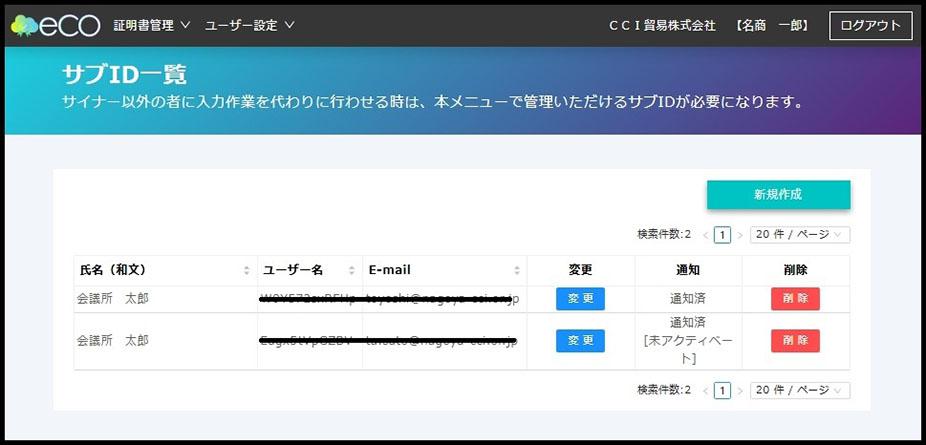Click the 削除 column header
This screenshot has height=445, width=926.
(795, 270)
